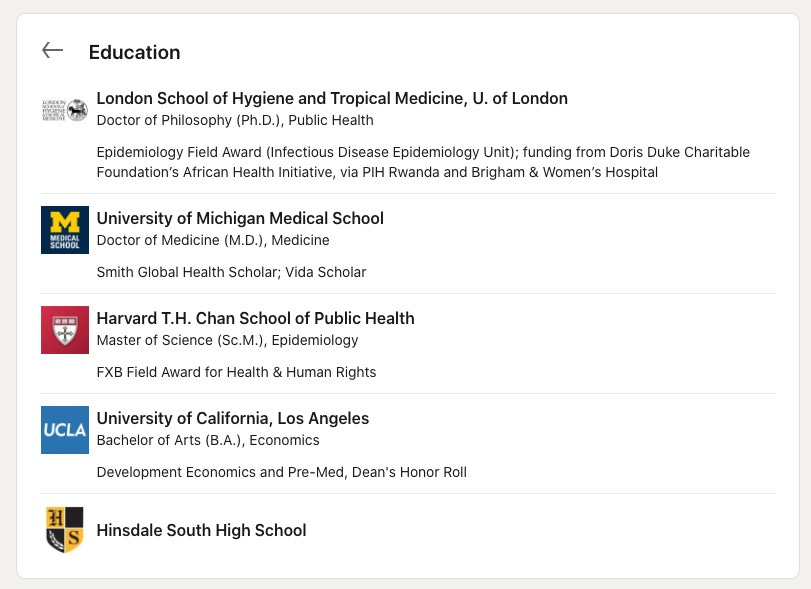Click University of Michigan Medical School logo
This screenshot has width=811, height=589.
[x=65, y=230]
